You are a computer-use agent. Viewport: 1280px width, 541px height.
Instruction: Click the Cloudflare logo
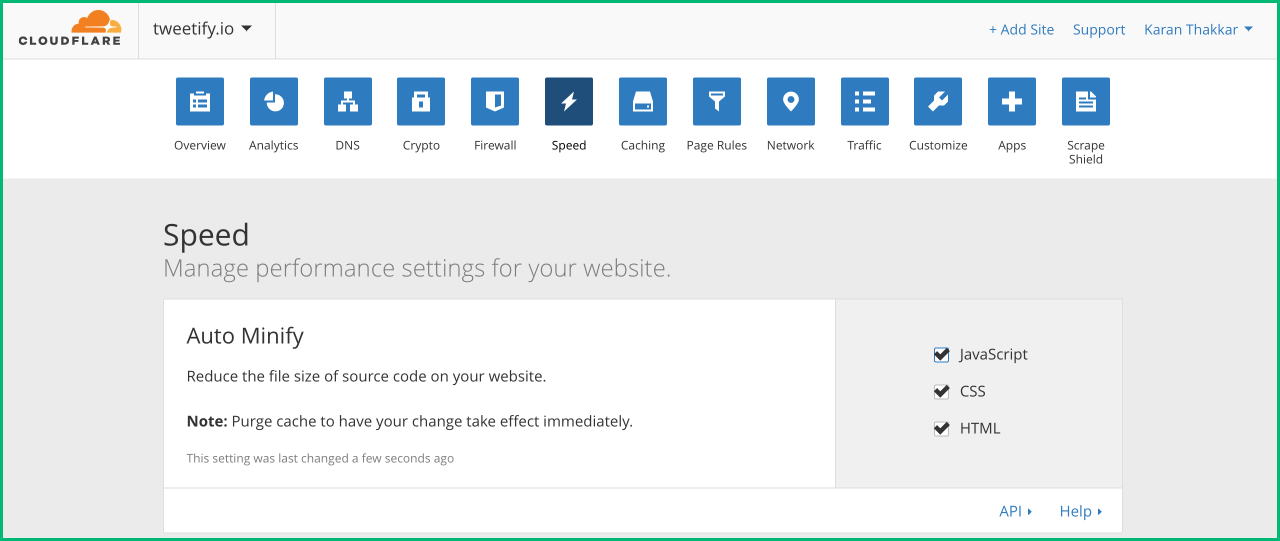click(69, 28)
